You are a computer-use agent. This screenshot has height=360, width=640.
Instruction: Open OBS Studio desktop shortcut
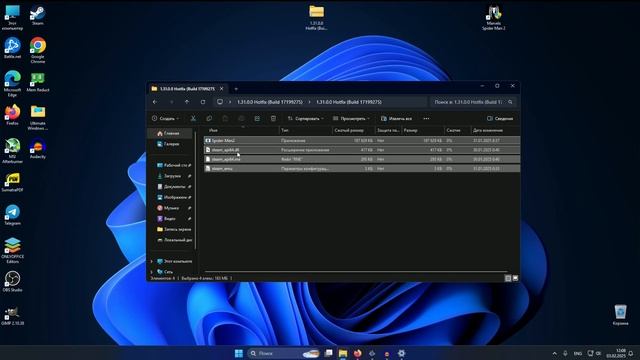tap(12, 282)
